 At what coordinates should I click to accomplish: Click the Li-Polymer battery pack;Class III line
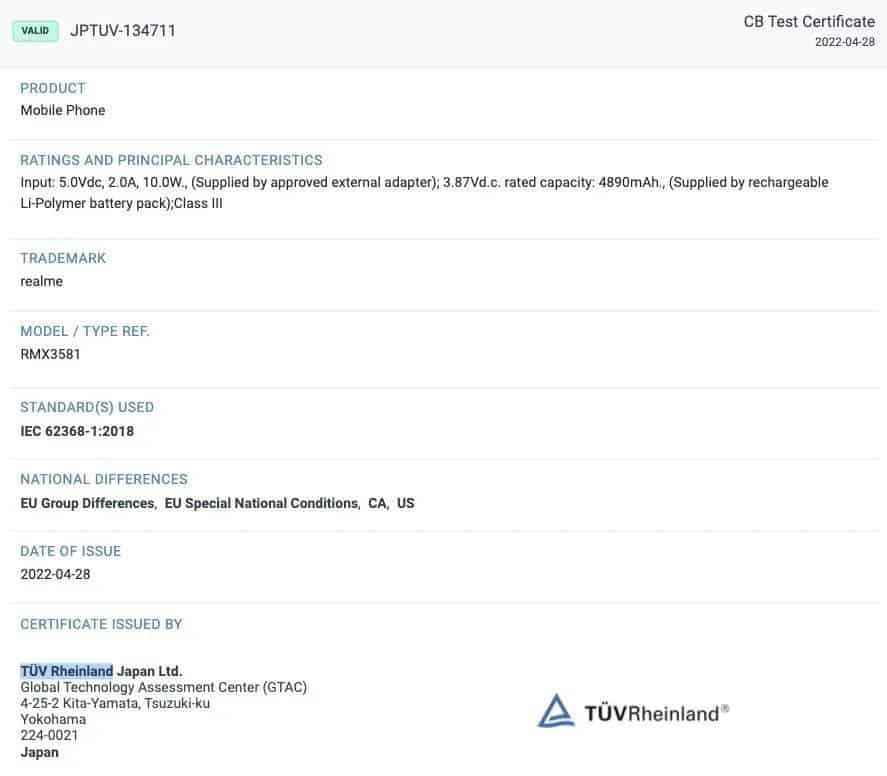[x=121, y=203]
